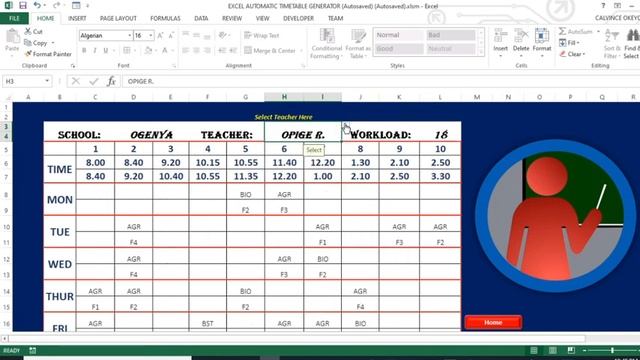Toggle Bold formatting
Screen dimensions: 640x360
tap(84, 50)
